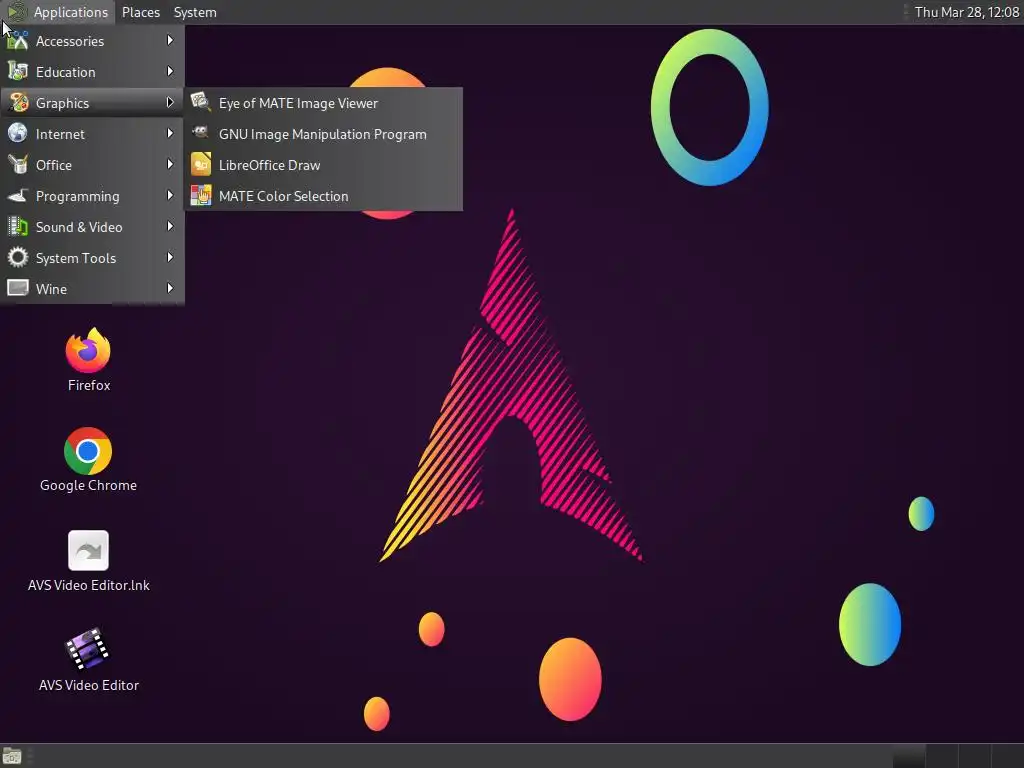Select the Education category label
1024x768 pixels.
point(65,72)
